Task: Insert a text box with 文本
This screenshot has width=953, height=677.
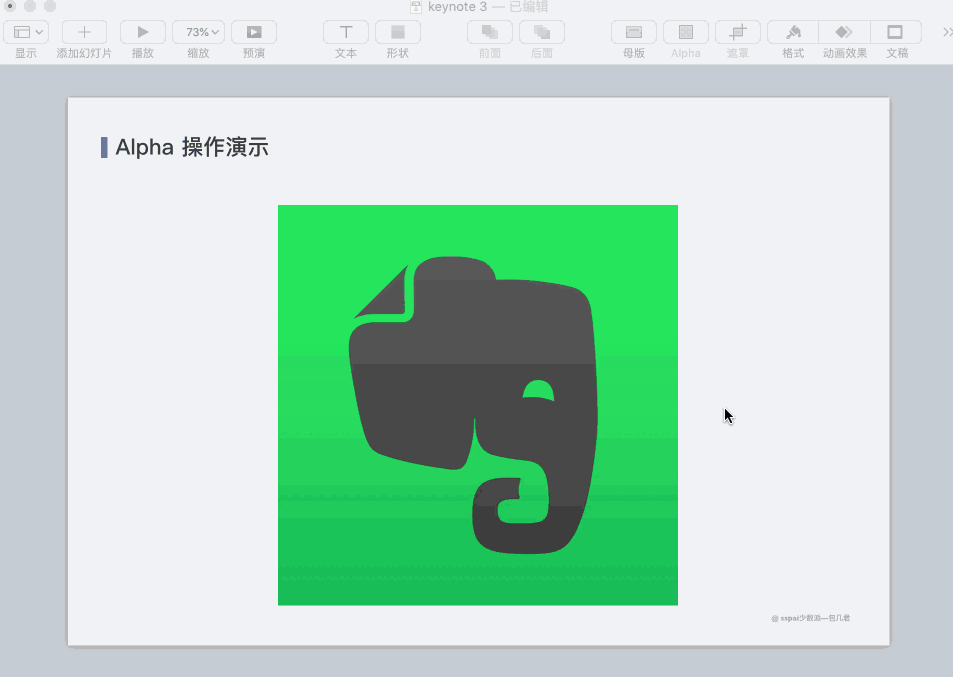Action: tap(346, 32)
